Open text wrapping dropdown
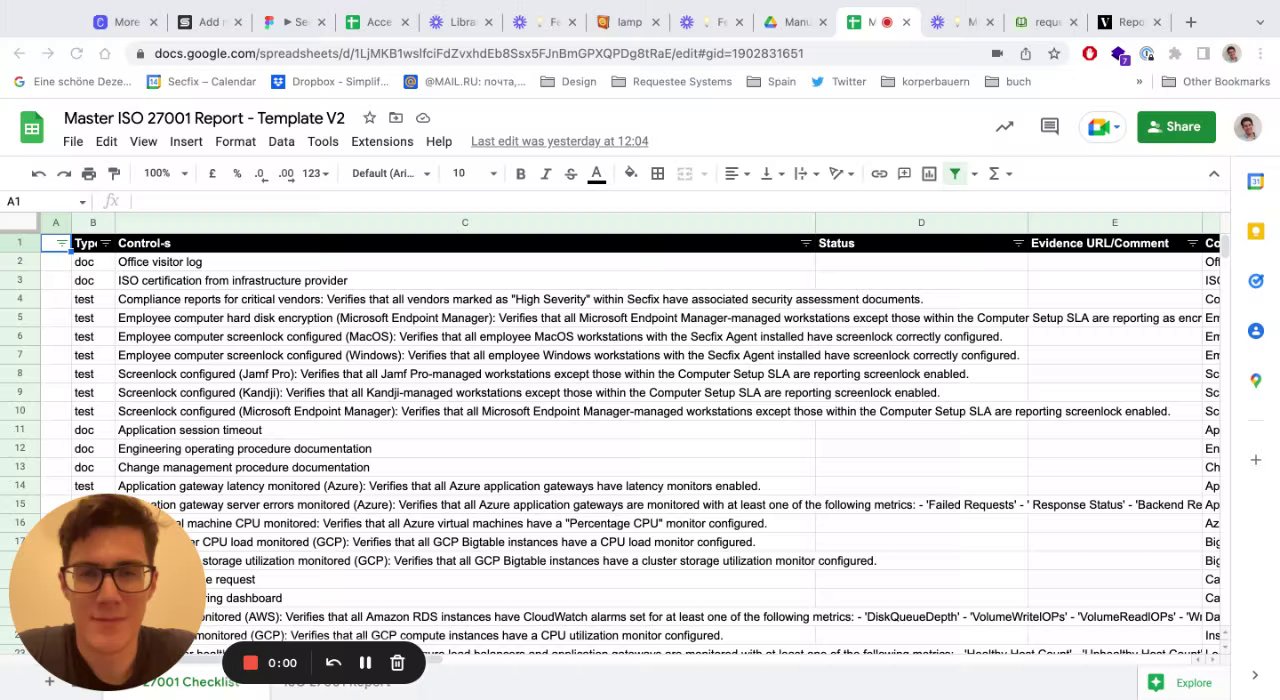The width and height of the screenshot is (1280, 700). [806, 174]
